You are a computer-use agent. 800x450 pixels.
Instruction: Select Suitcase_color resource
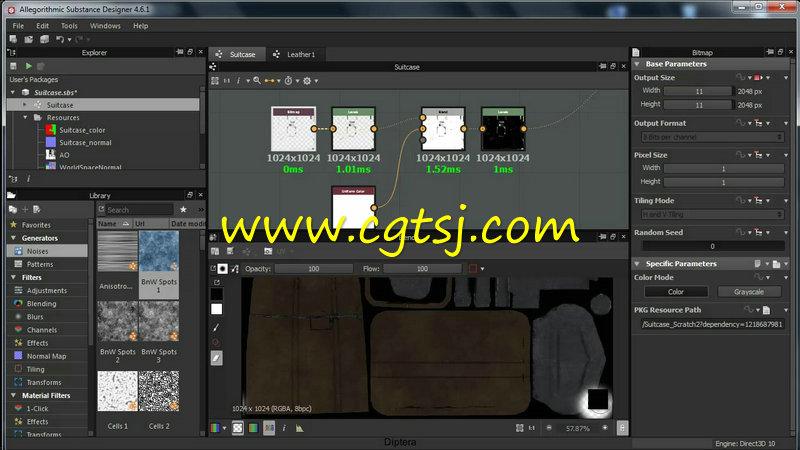point(82,130)
